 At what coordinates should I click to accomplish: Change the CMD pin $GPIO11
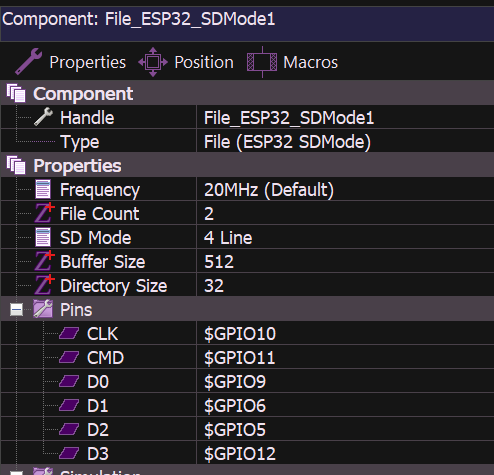click(x=345, y=357)
